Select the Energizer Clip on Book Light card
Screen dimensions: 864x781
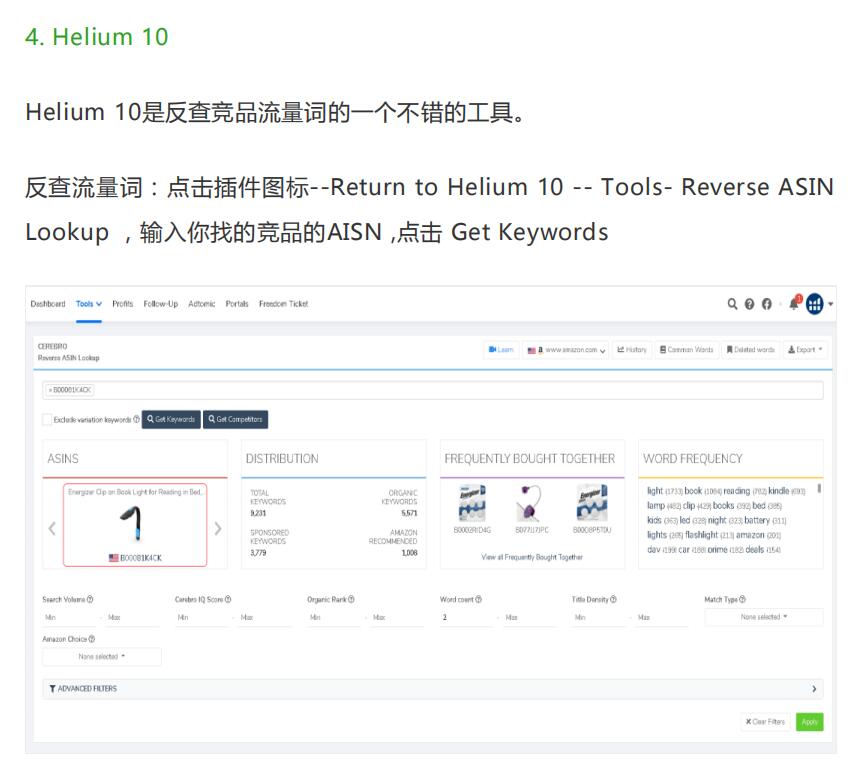(x=135, y=525)
